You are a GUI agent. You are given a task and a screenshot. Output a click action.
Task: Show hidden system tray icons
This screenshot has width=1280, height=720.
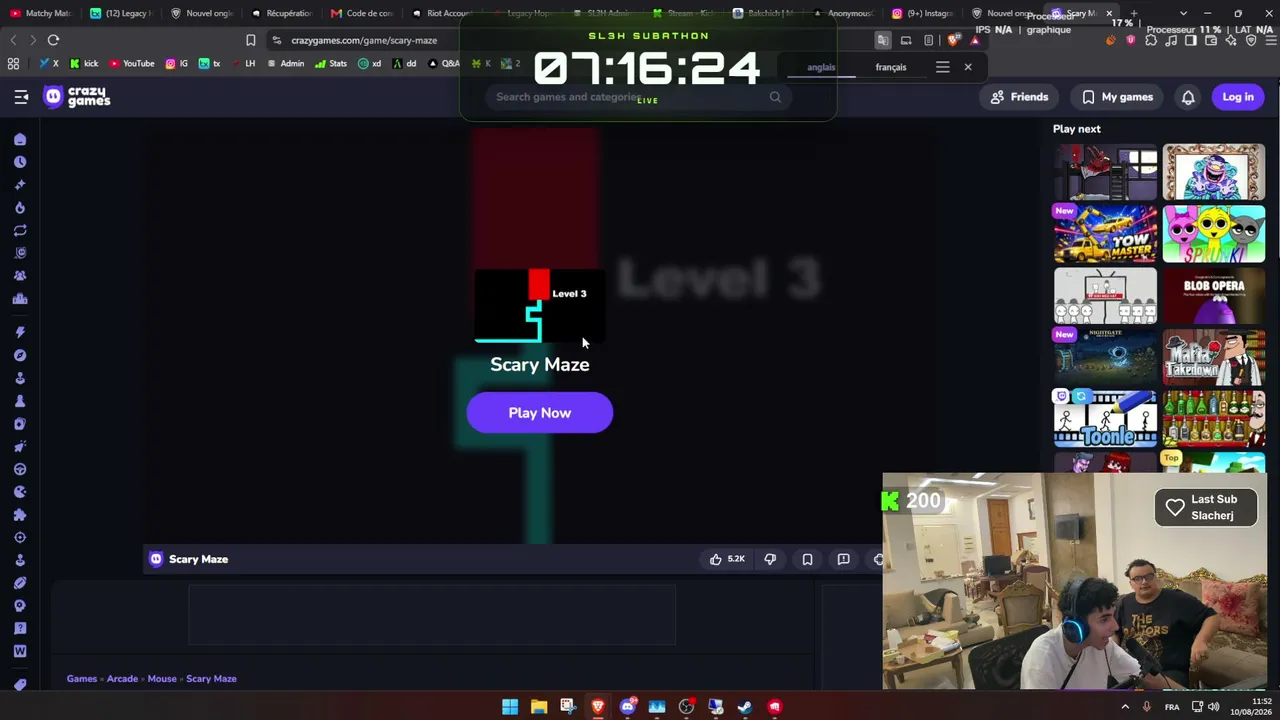[1125, 707]
